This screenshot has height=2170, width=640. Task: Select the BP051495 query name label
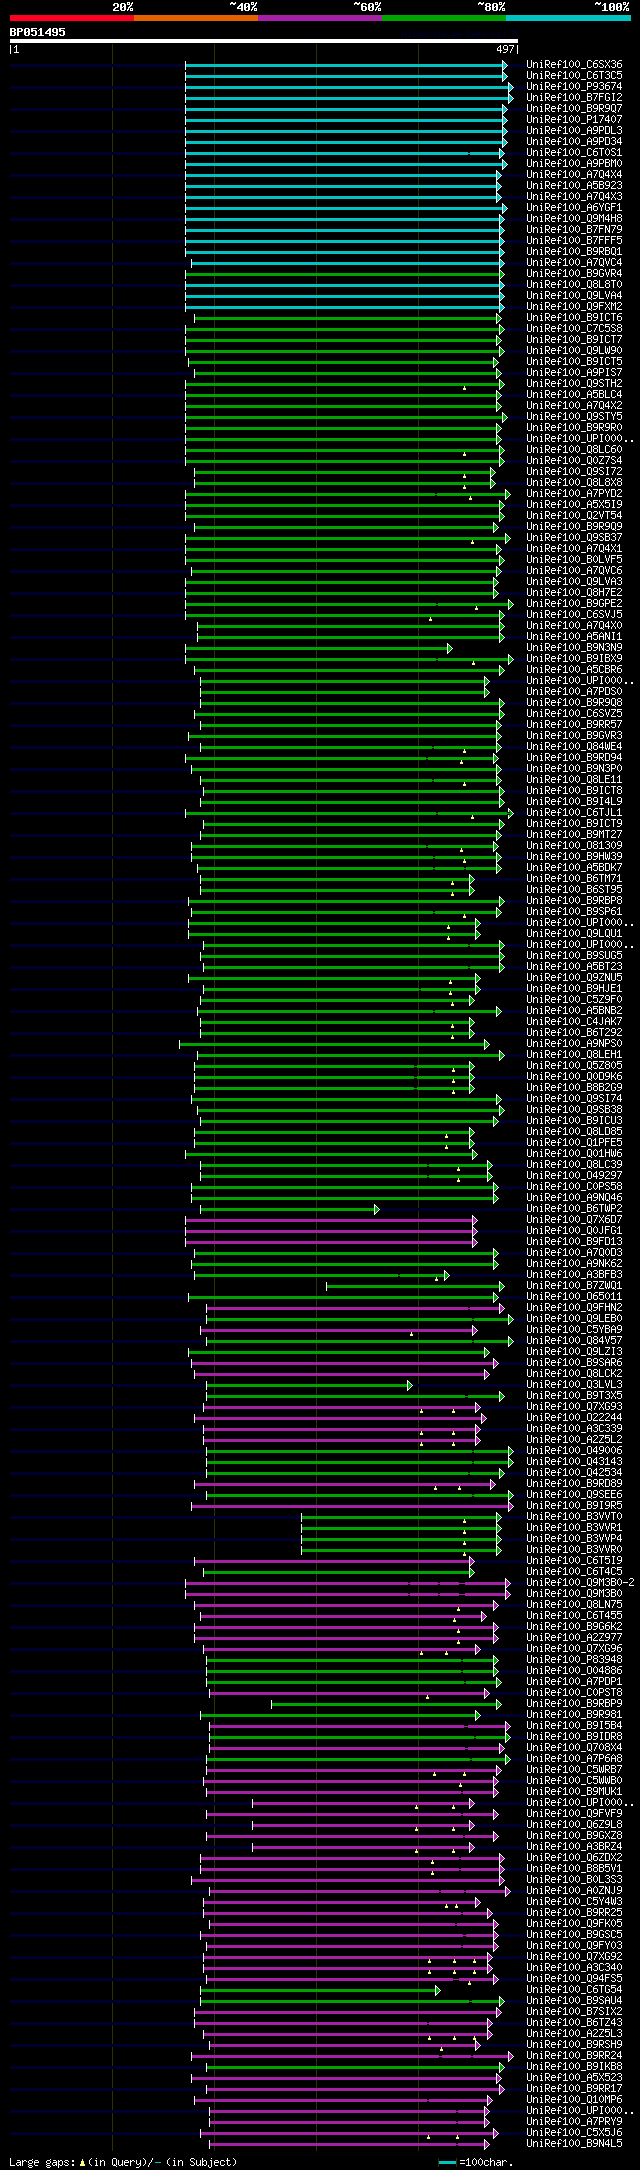(x=38, y=32)
